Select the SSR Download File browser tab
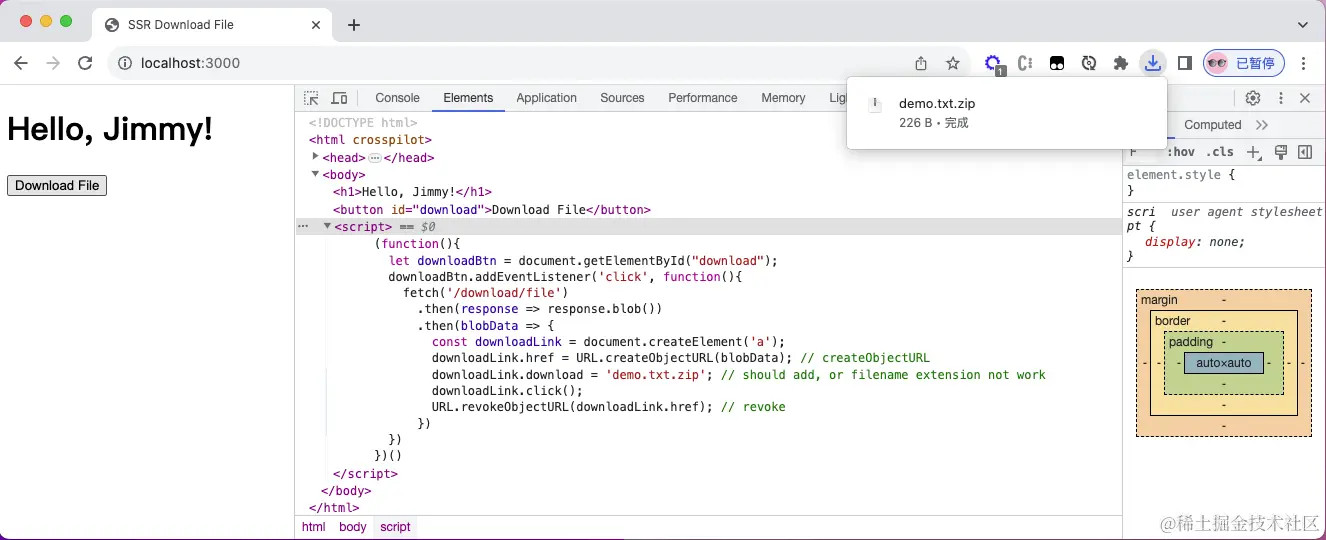This screenshot has height=540, width=1326. click(213, 25)
